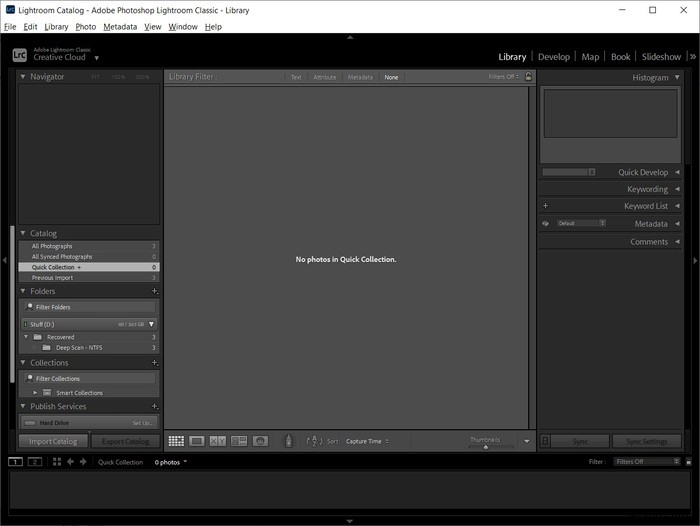Click the Export Catalog button

125,441
